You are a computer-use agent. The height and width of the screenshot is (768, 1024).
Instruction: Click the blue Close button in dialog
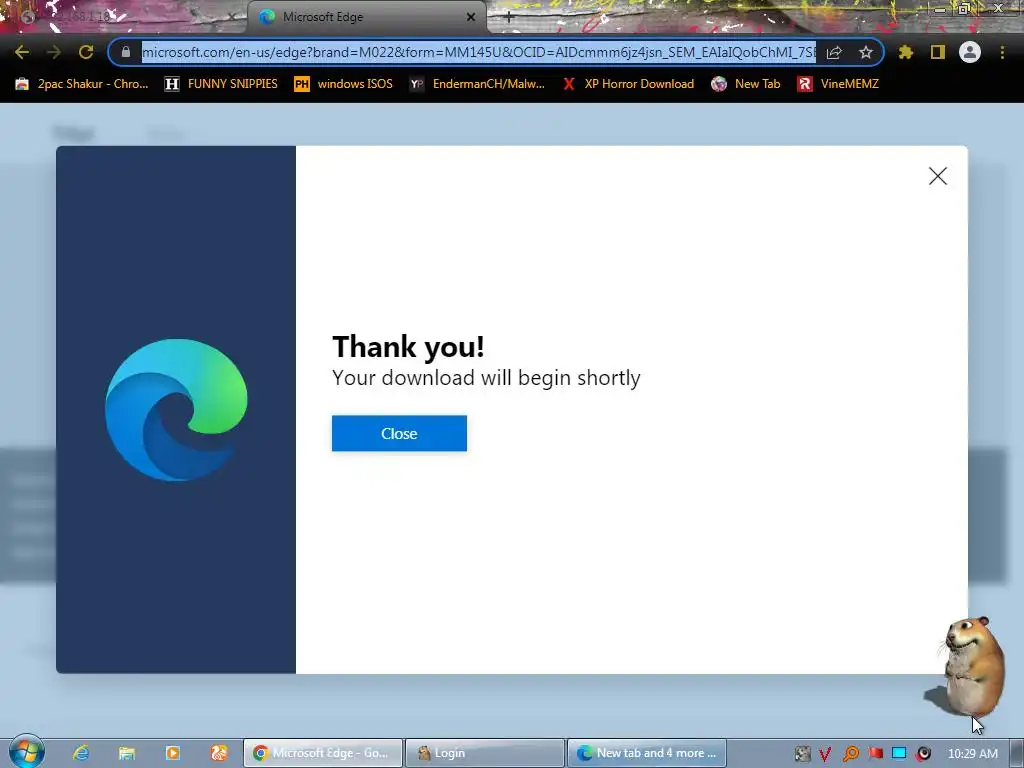click(399, 433)
